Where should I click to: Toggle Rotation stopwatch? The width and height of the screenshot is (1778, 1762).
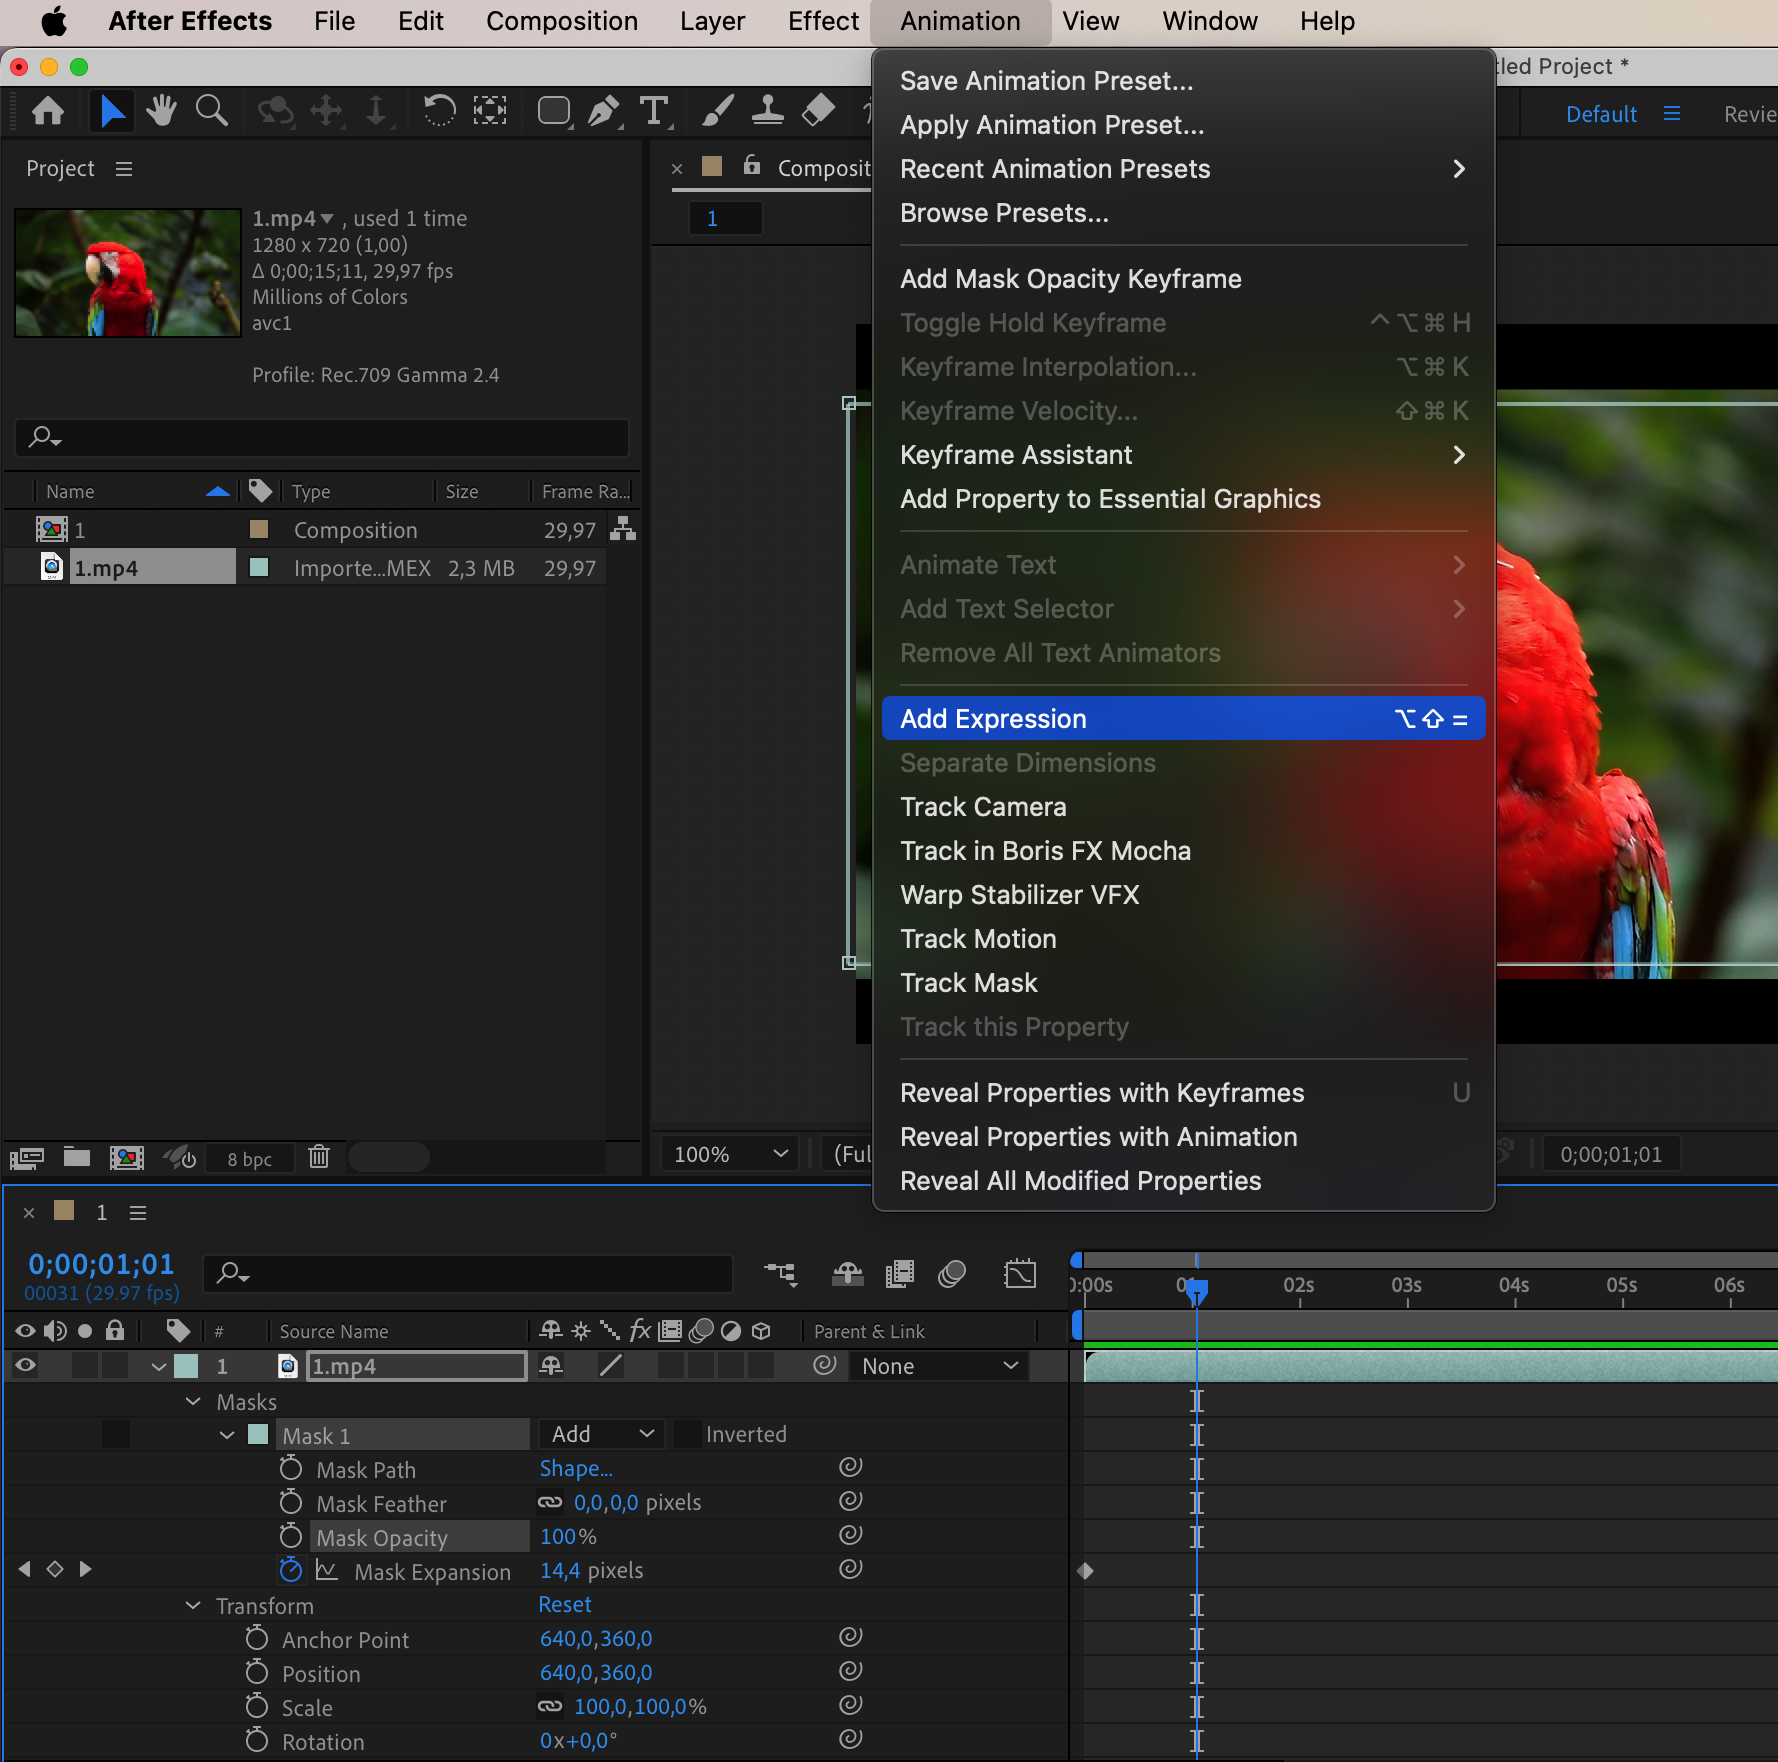pyautogui.click(x=257, y=1740)
